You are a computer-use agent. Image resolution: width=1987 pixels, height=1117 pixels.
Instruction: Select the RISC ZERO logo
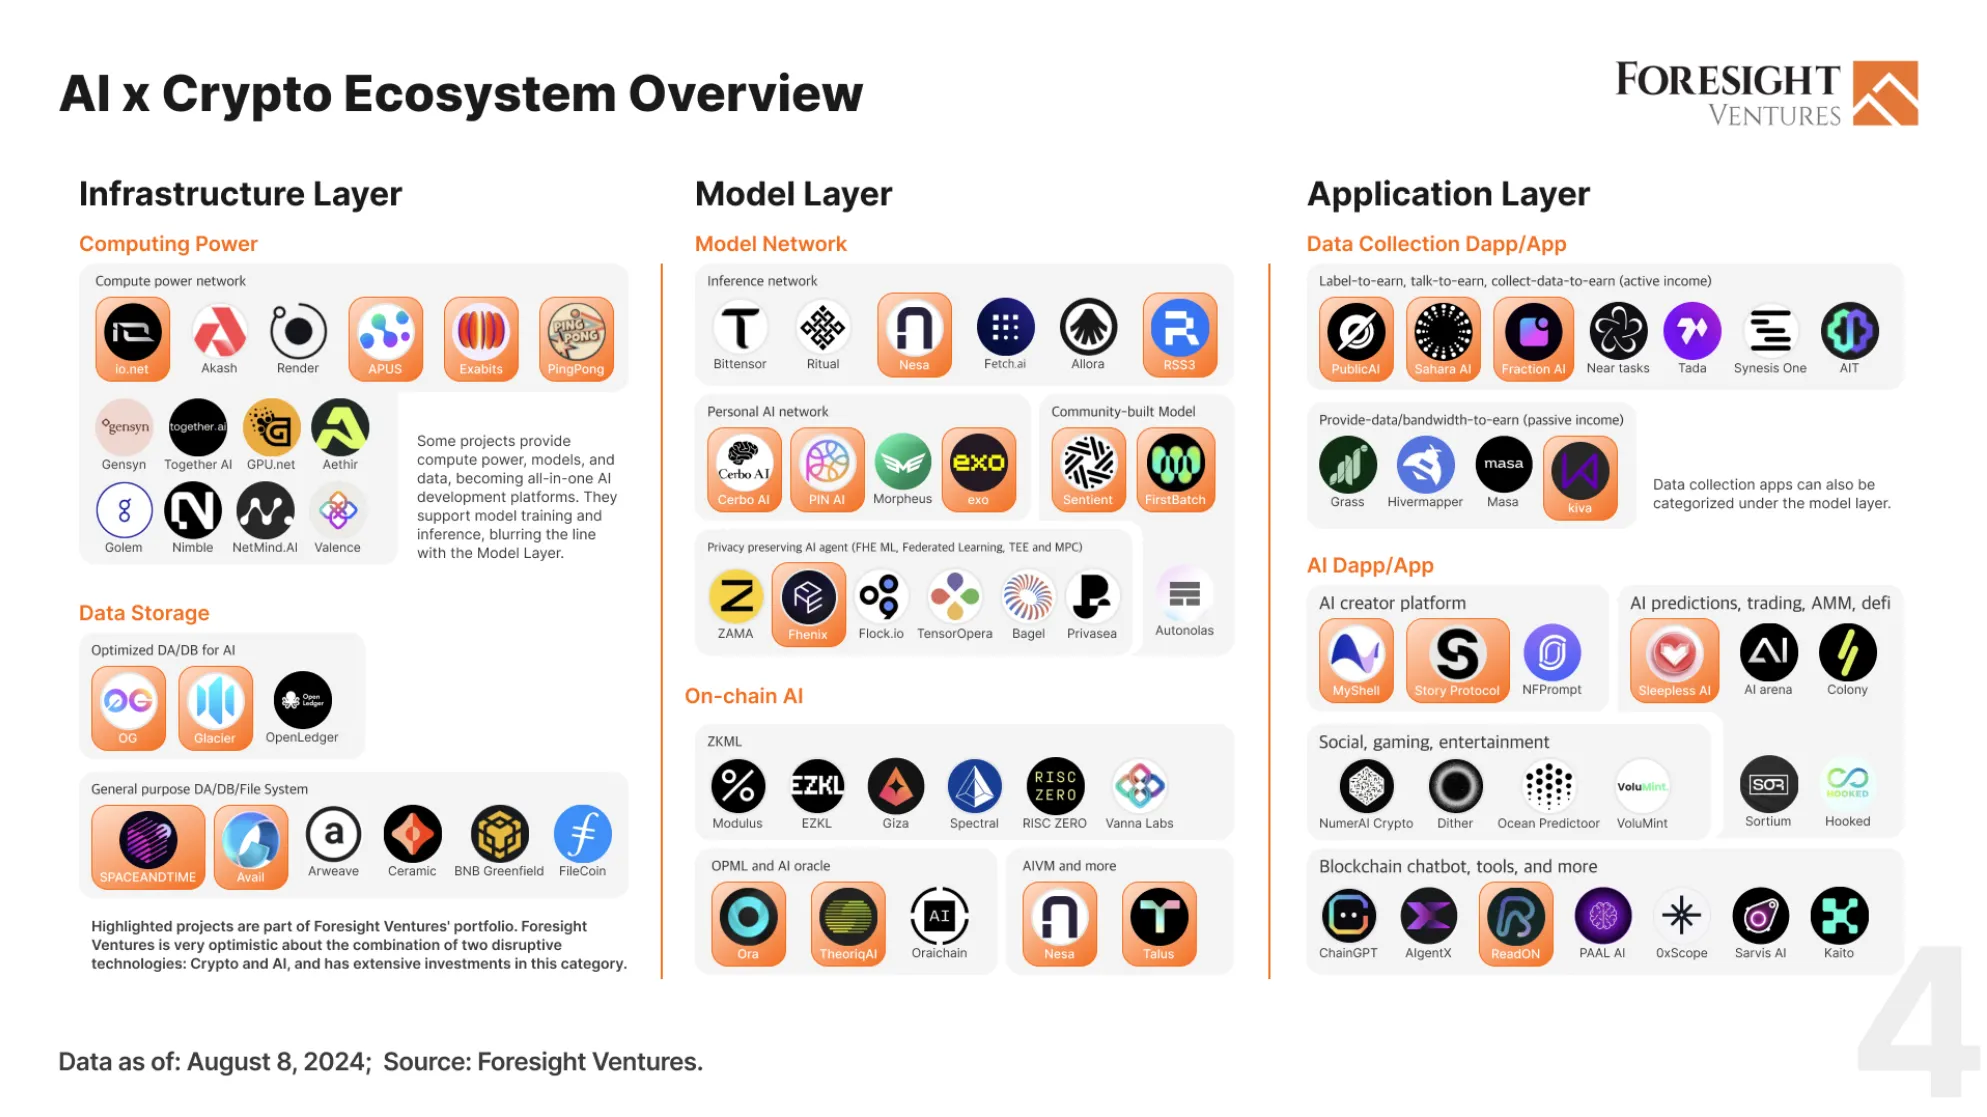1055,787
